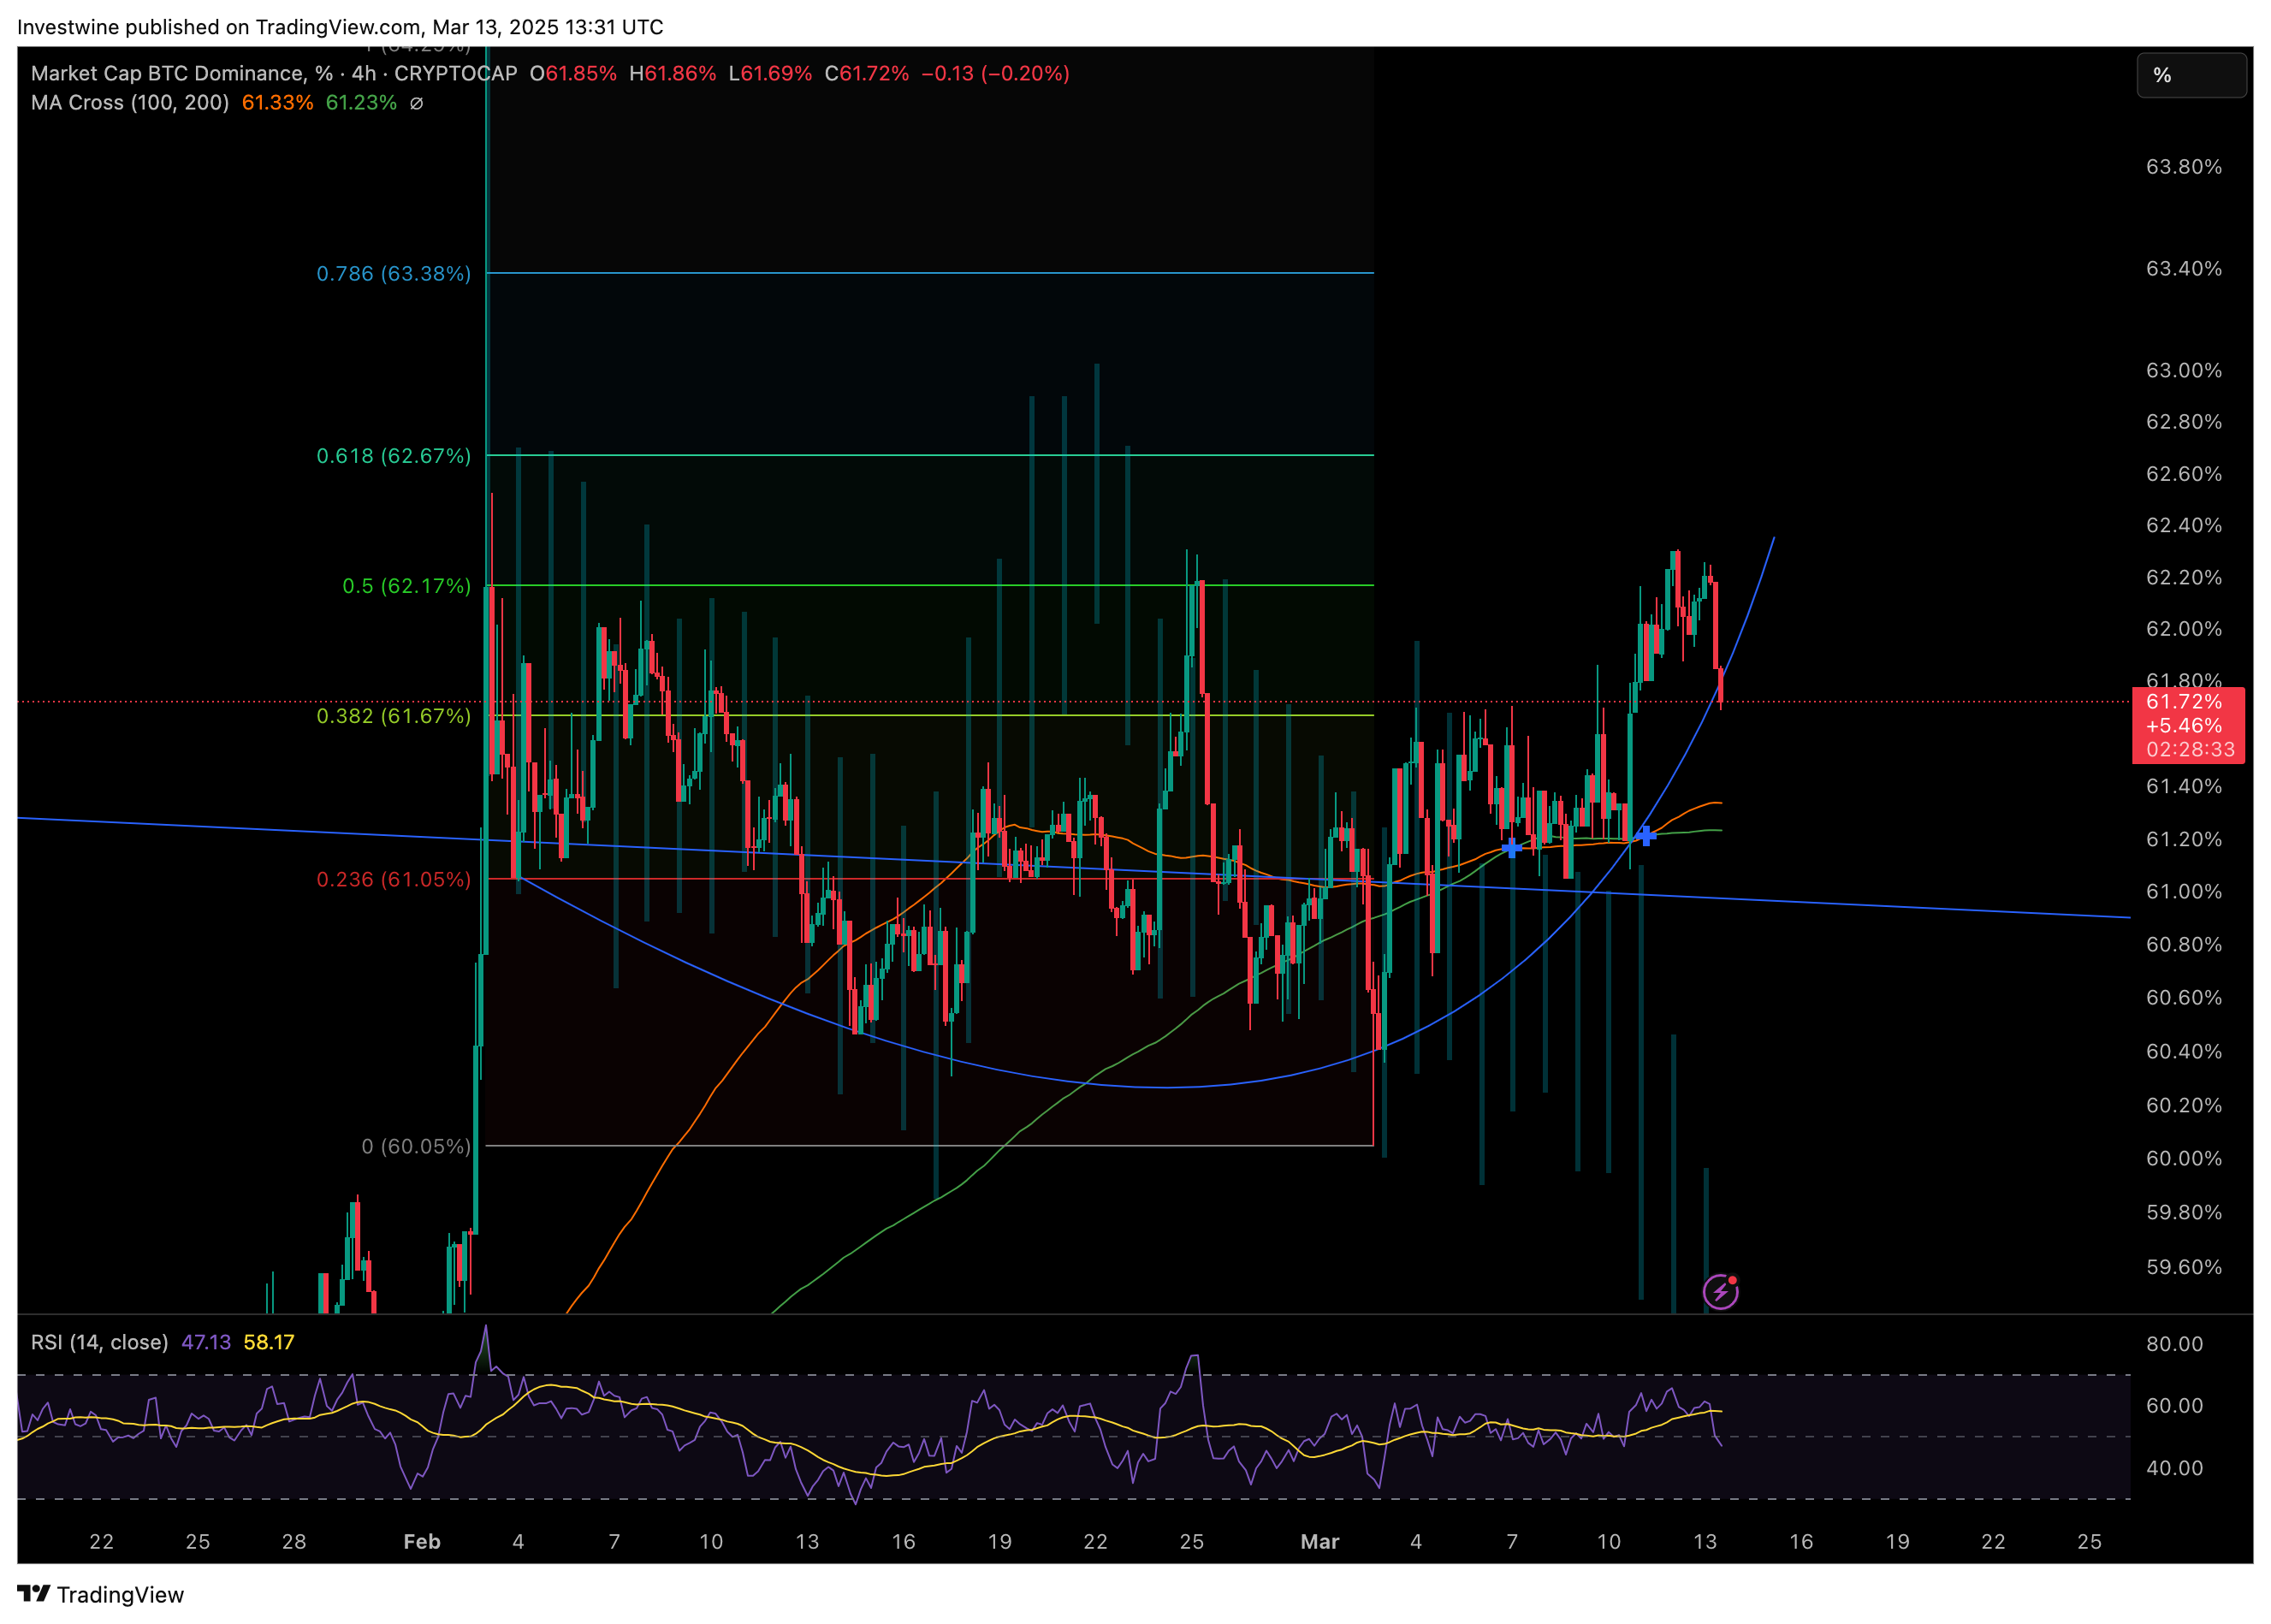Click the low value L61.69%

770,73
